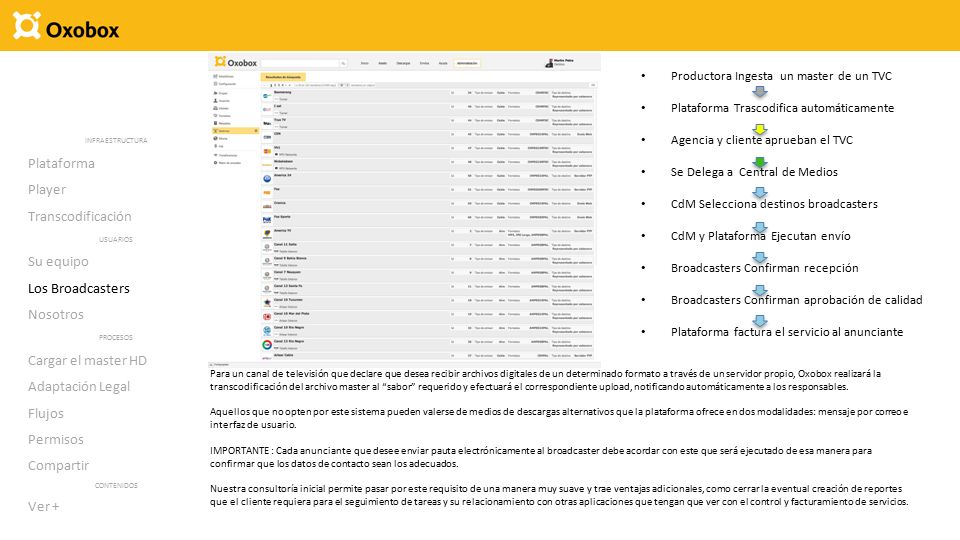Open the Compartir section
This screenshot has width=960, height=540.
(x=59, y=466)
